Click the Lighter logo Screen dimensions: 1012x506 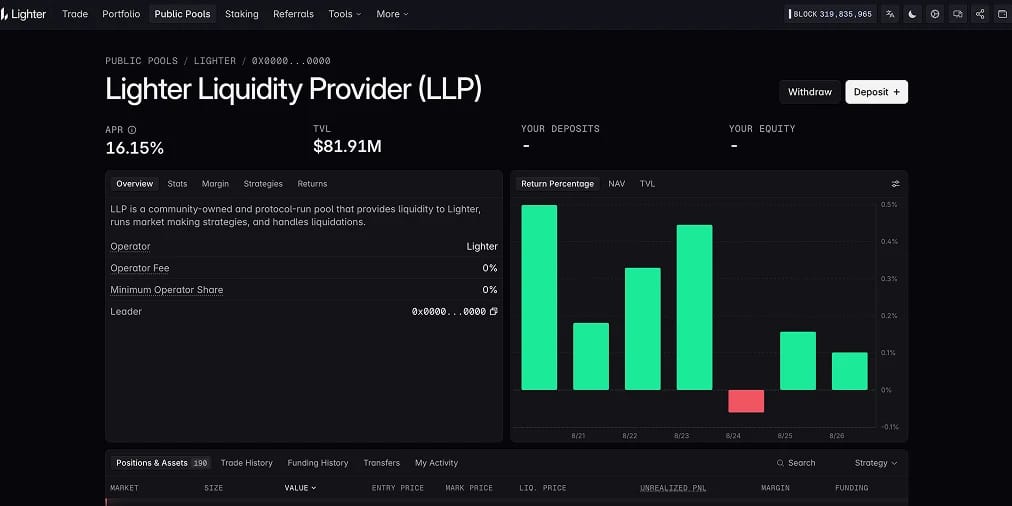click(24, 14)
